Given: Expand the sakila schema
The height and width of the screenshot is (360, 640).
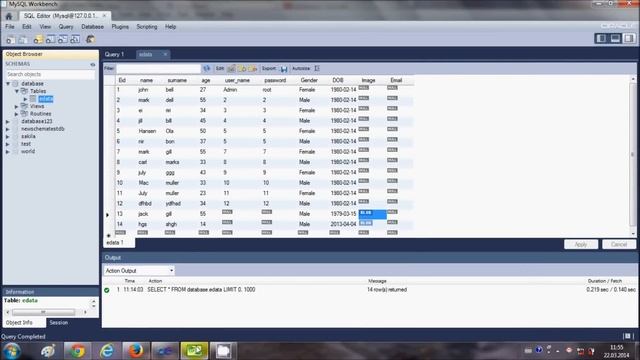Looking at the screenshot, I should pyautogui.click(x=8, y=137).
